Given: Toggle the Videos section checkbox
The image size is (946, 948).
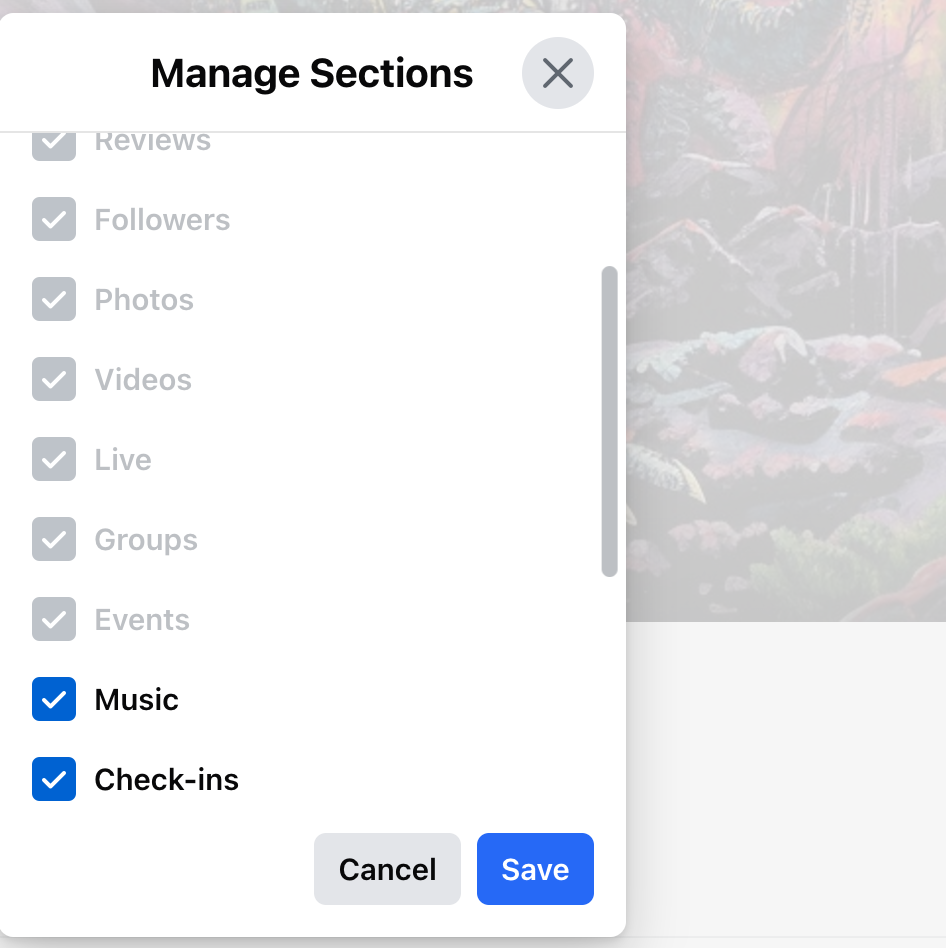Looking at the screenshot, I should (x=54, y=379).
